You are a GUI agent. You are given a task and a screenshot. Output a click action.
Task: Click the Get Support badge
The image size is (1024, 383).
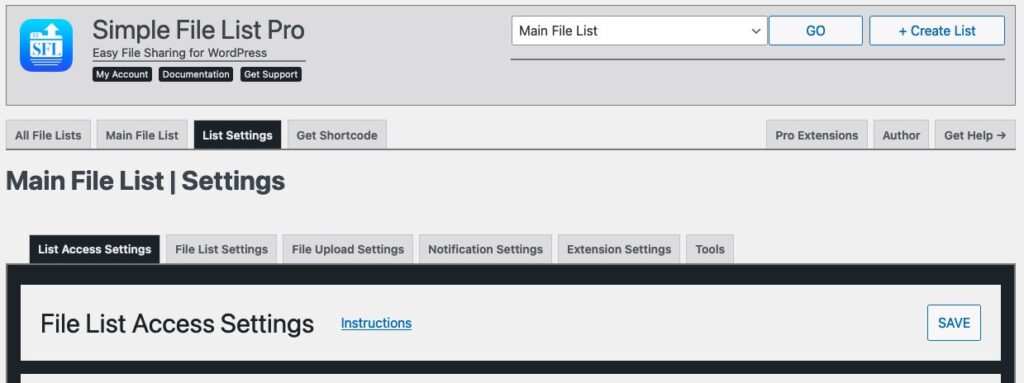271,75
